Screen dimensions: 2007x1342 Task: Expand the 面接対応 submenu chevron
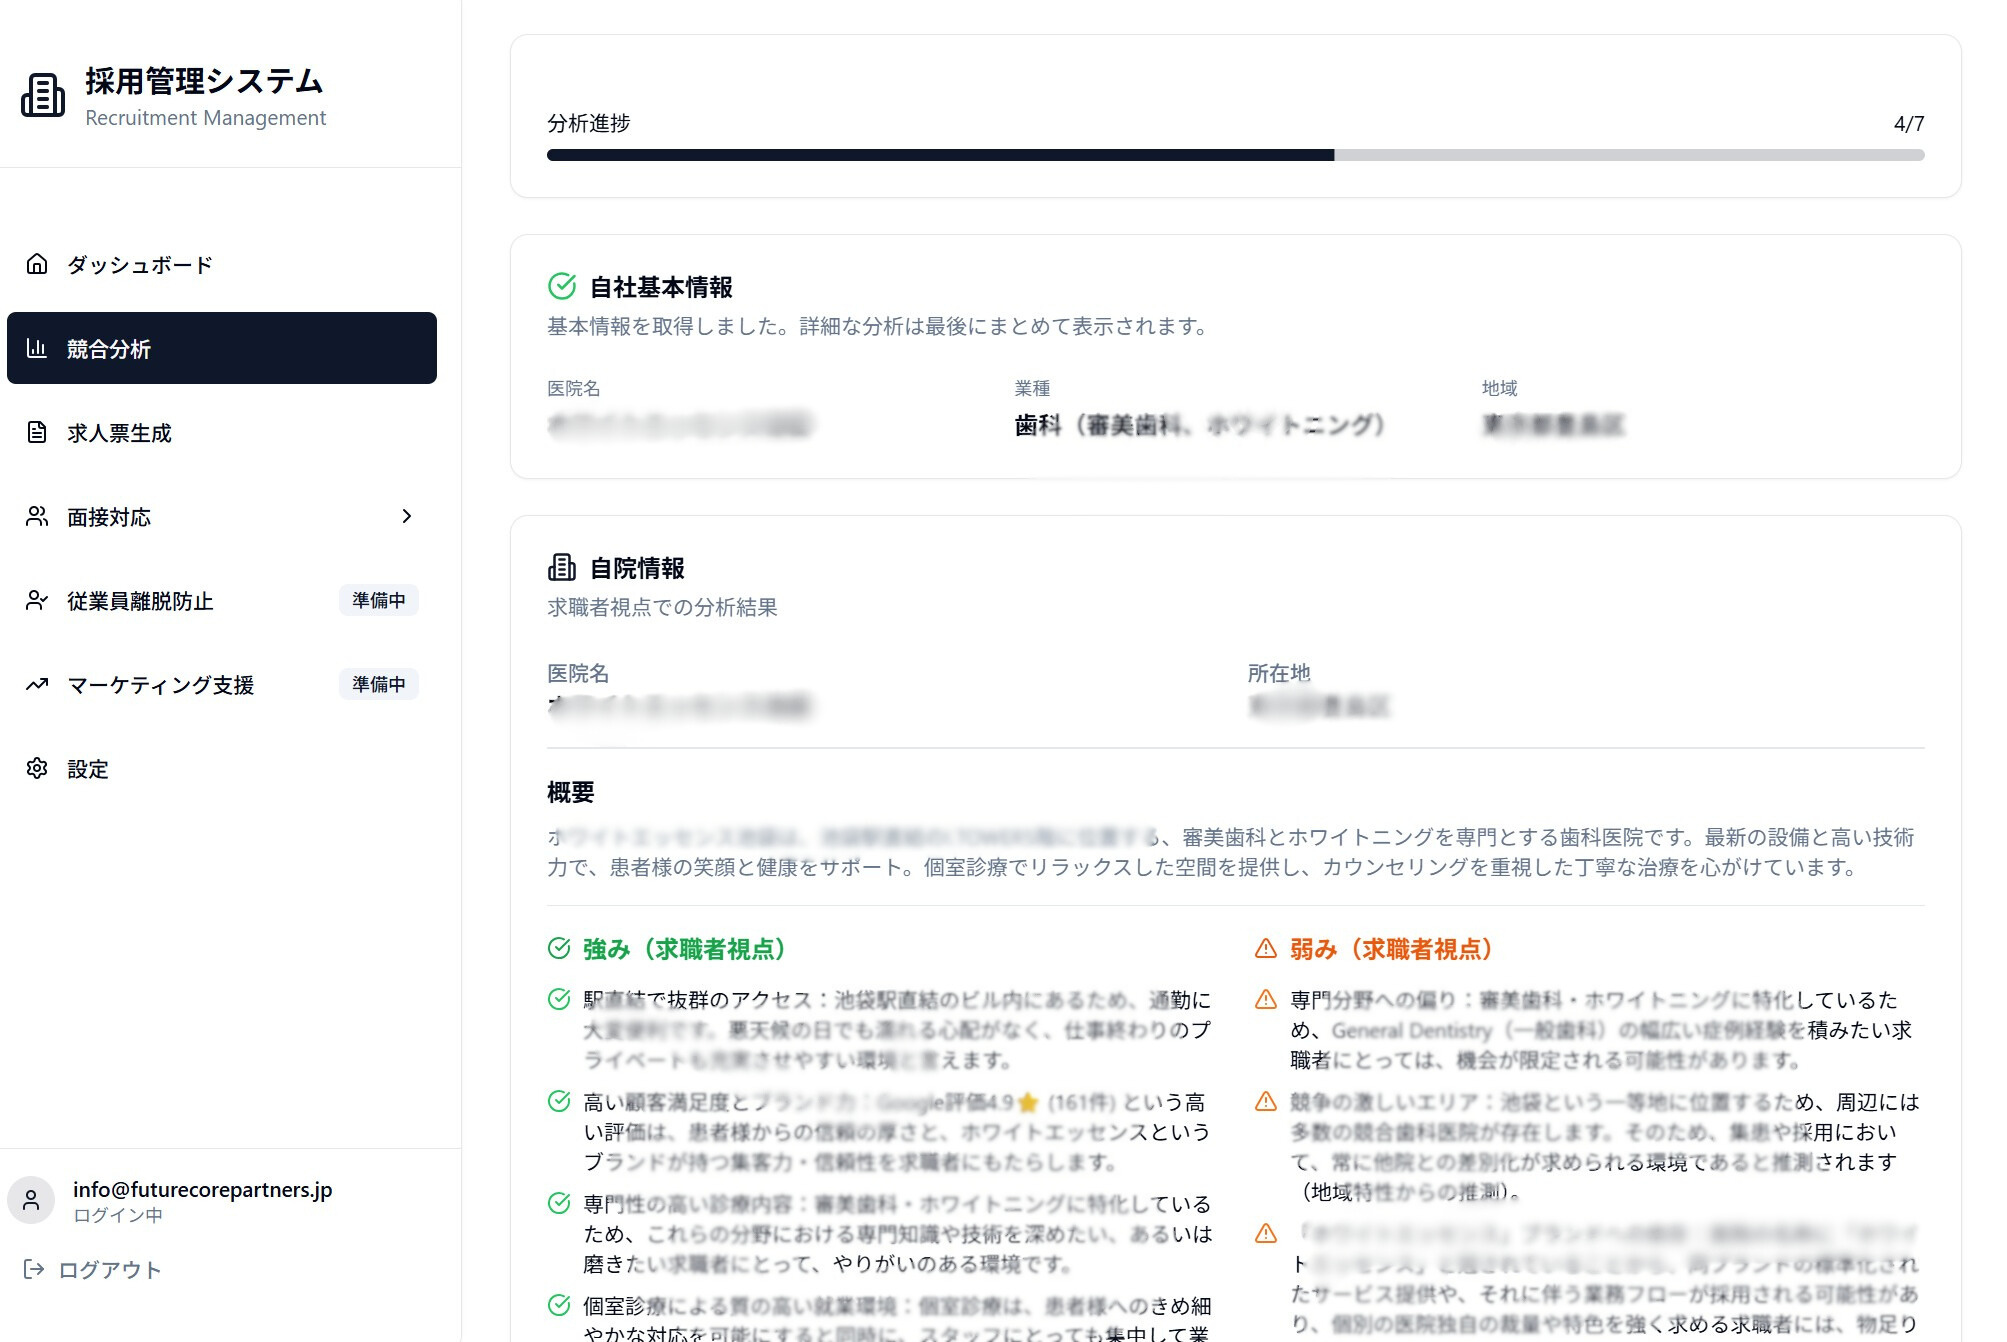point(407,516)
